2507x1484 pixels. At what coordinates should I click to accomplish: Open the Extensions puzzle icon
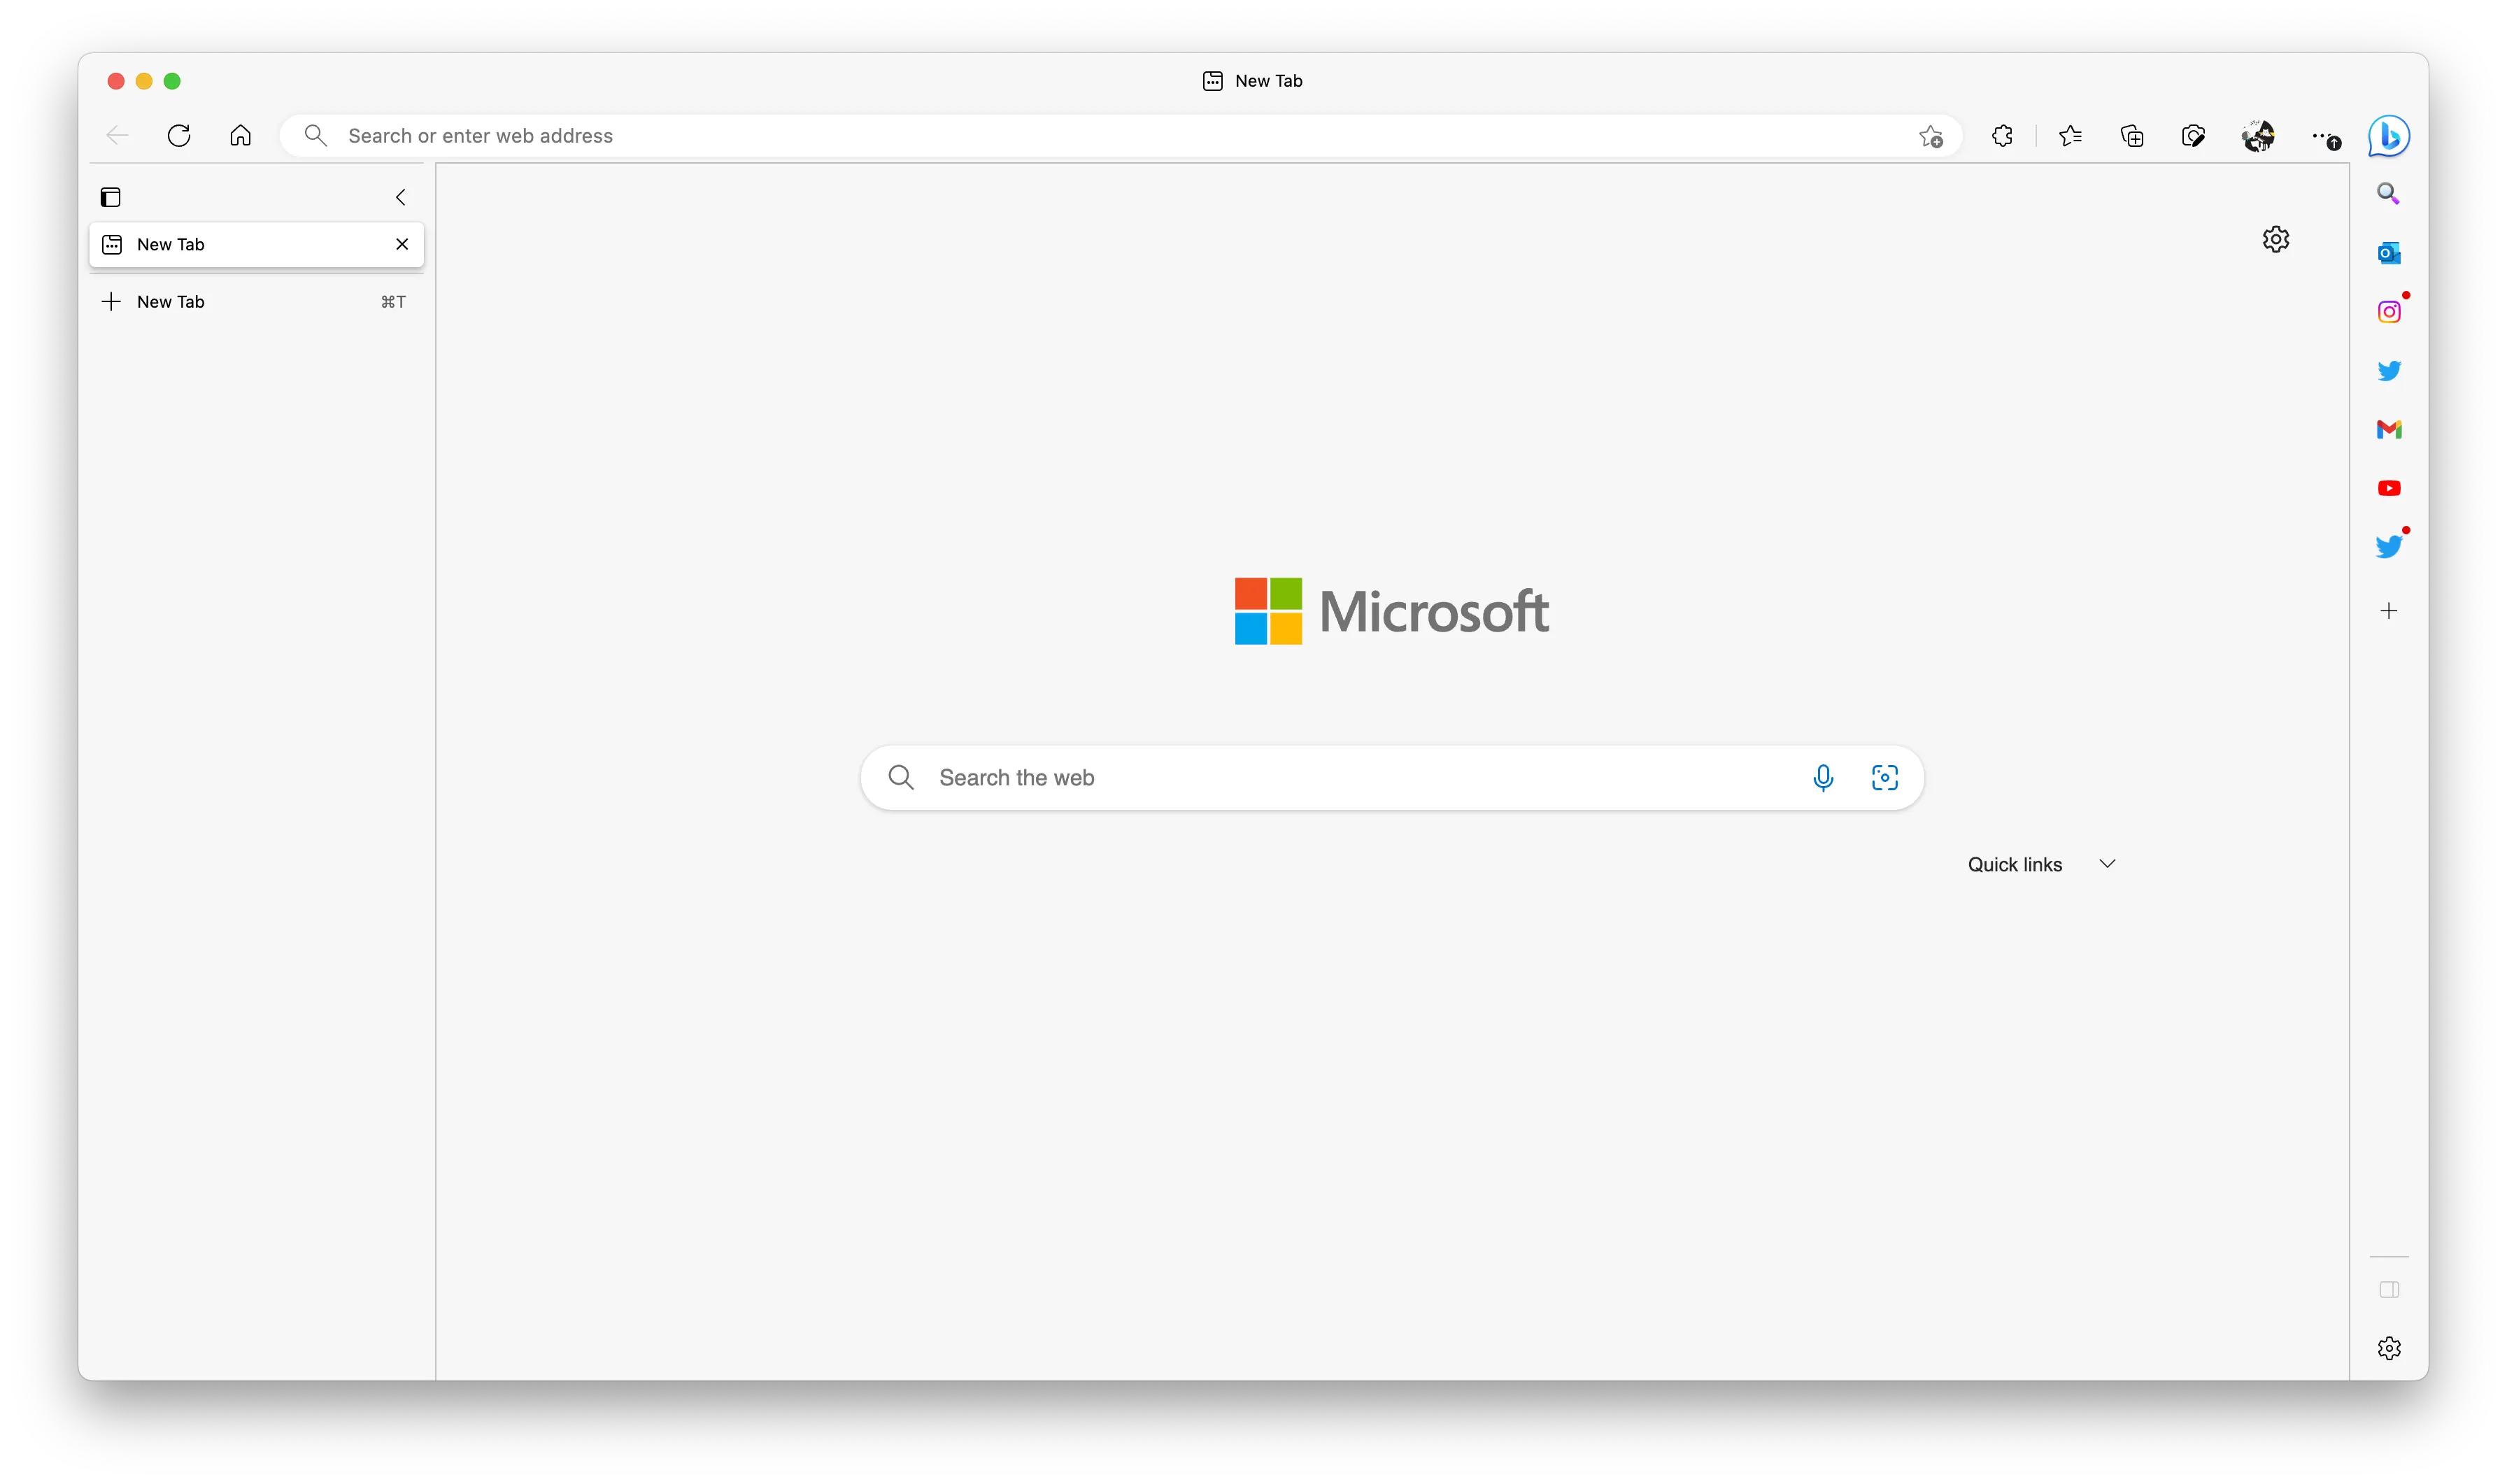2002,136
